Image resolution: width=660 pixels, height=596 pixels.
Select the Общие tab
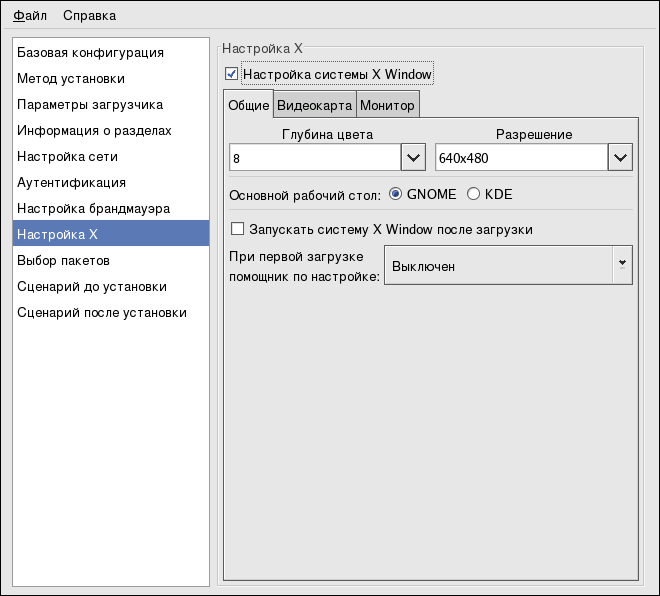pos(248,105)
